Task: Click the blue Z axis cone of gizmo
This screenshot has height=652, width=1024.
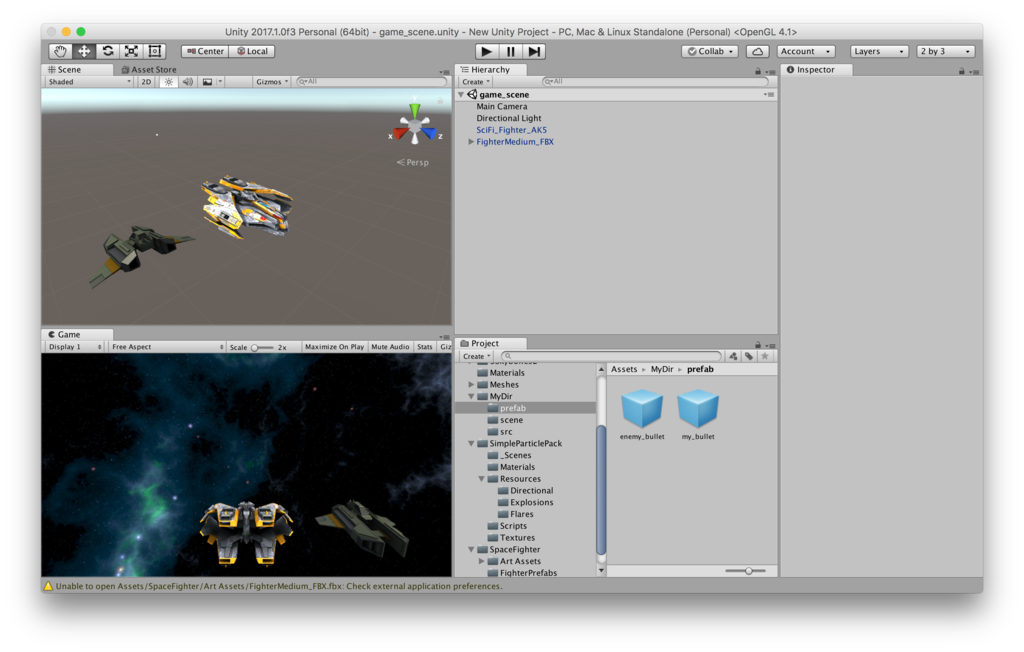Action: [x=429, y=133]
